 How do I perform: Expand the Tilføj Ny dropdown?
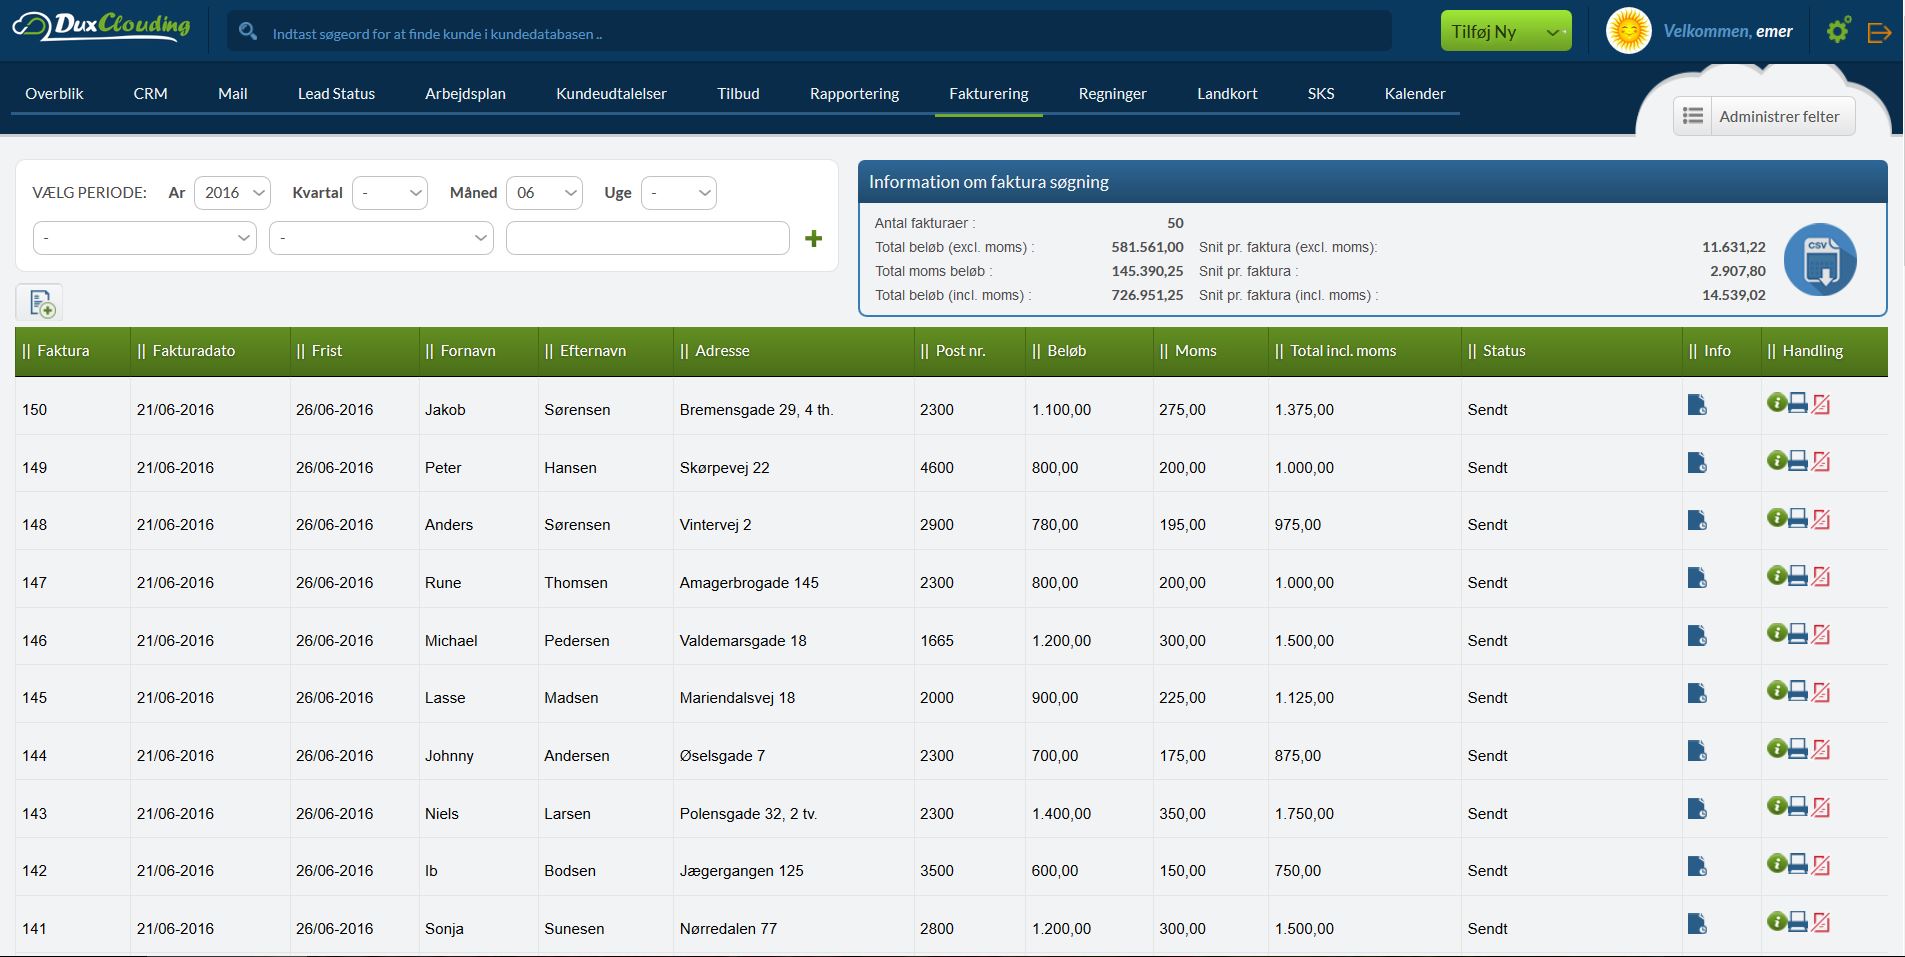(1506, 31)
